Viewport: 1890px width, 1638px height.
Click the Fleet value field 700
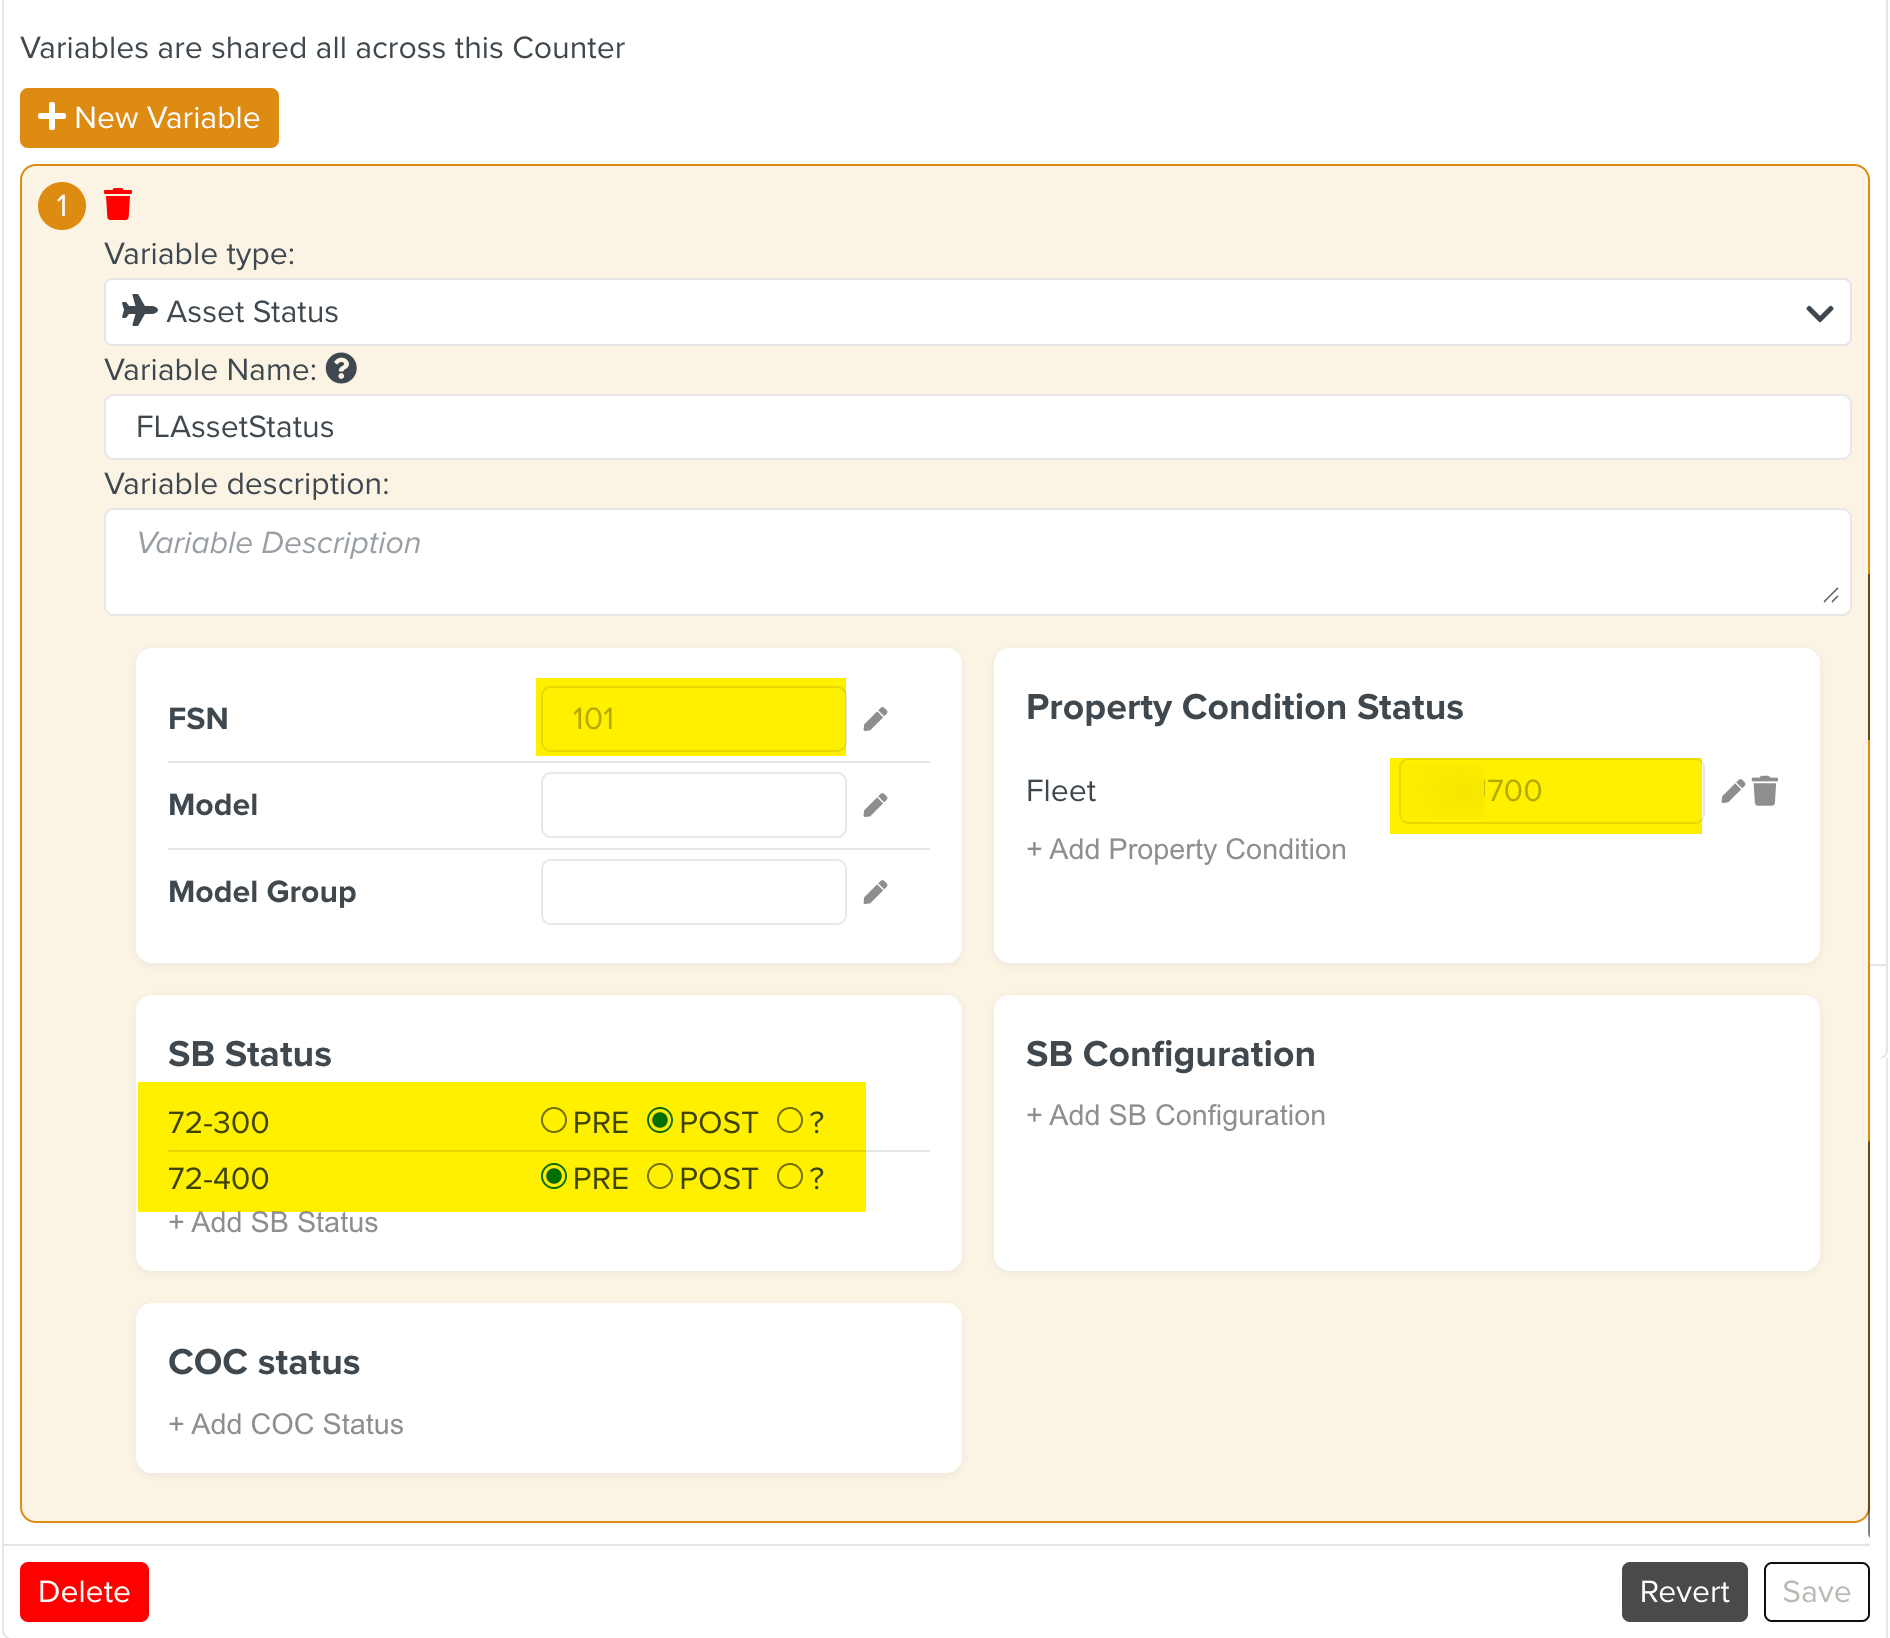[1549, 791]
